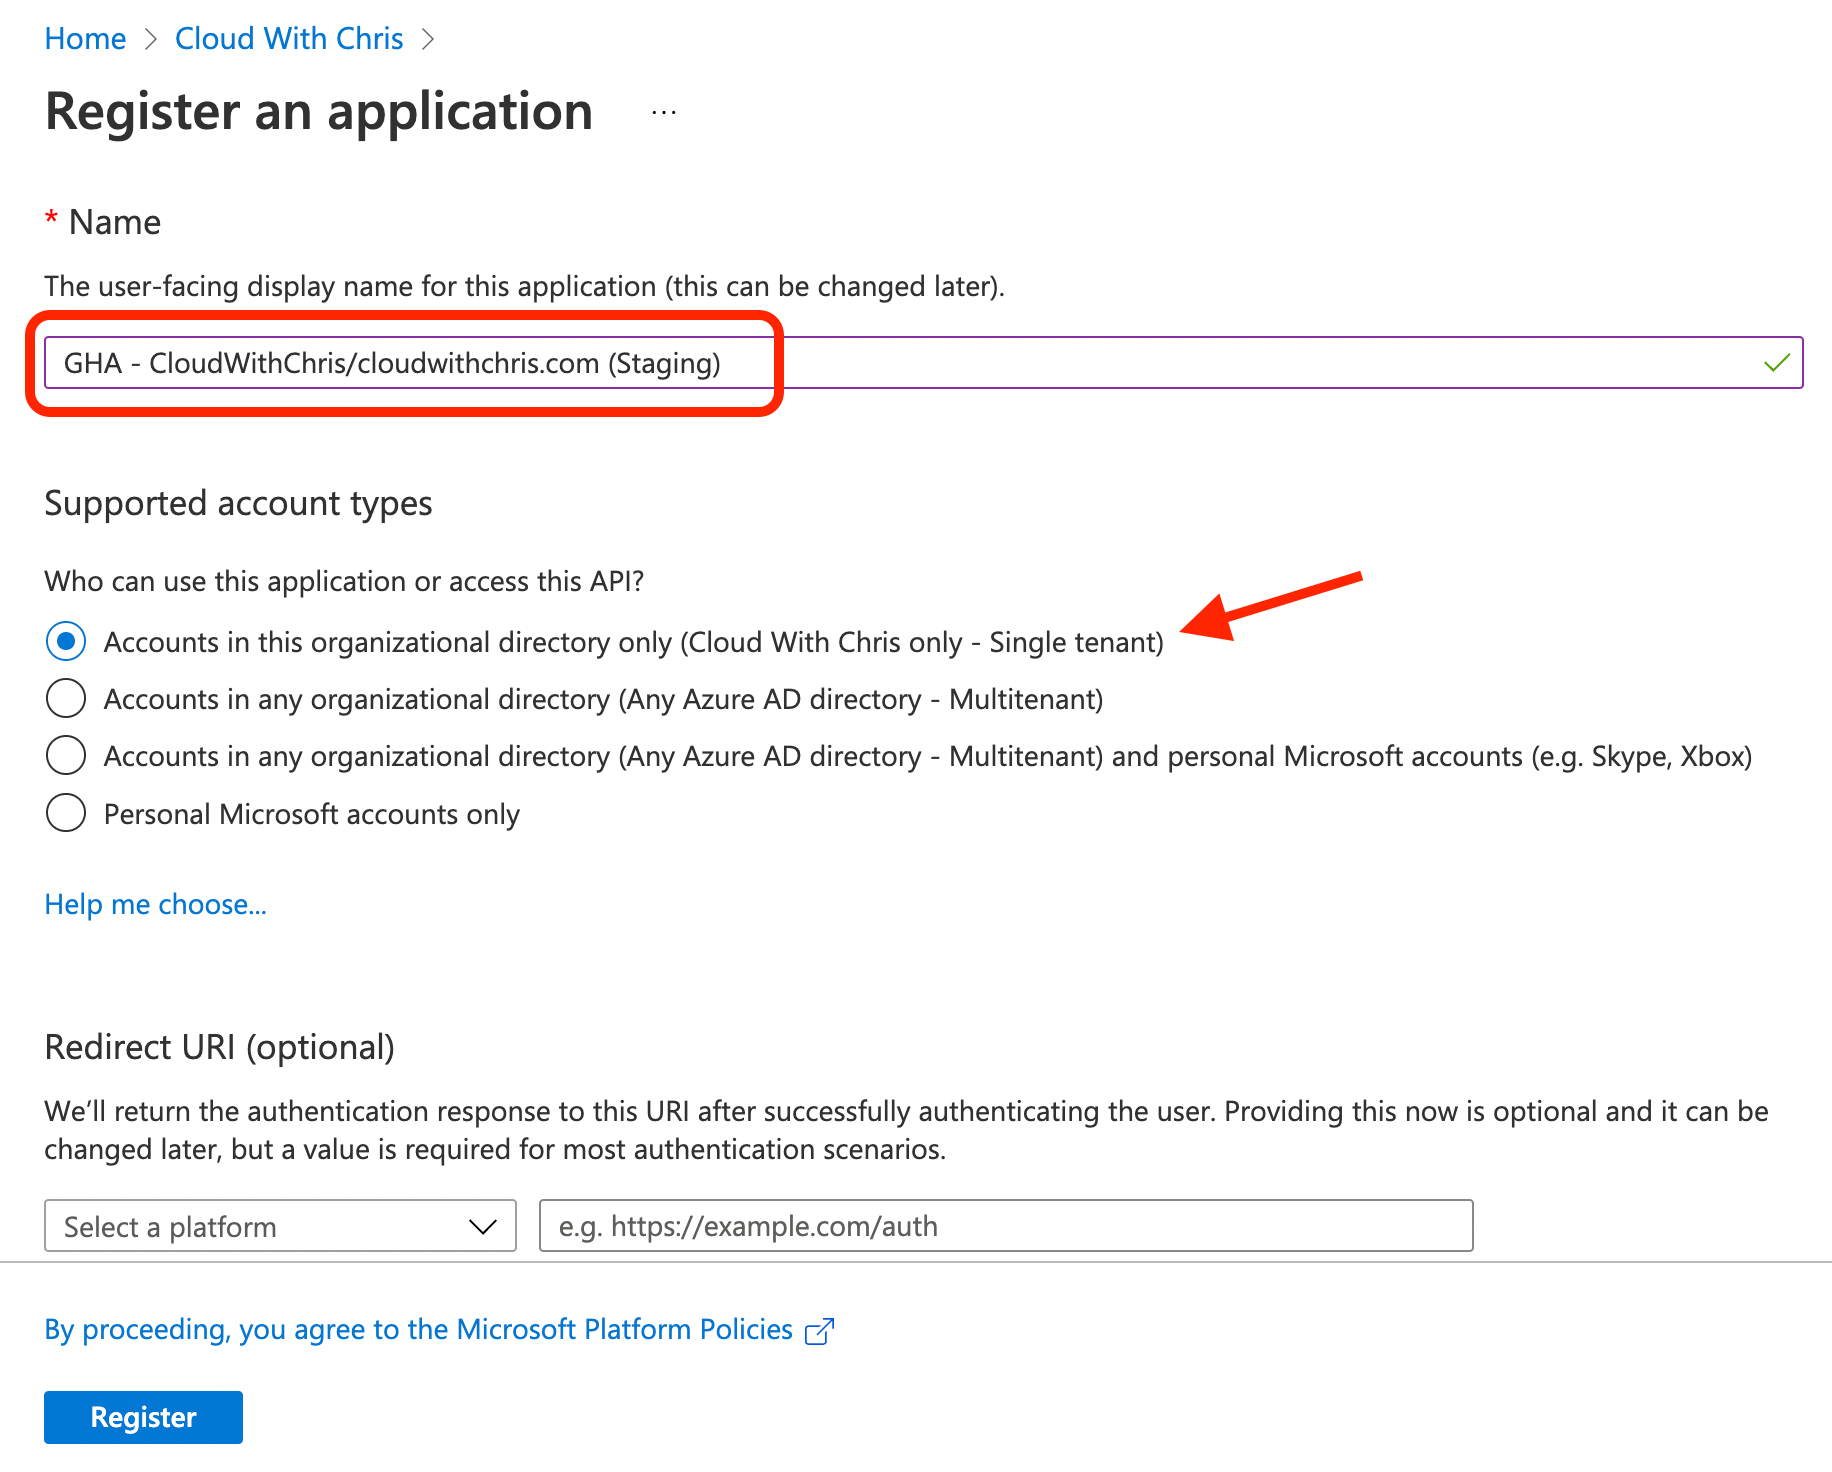
Task: Click the ellipsis next to page title
Action: click(663, 112)
